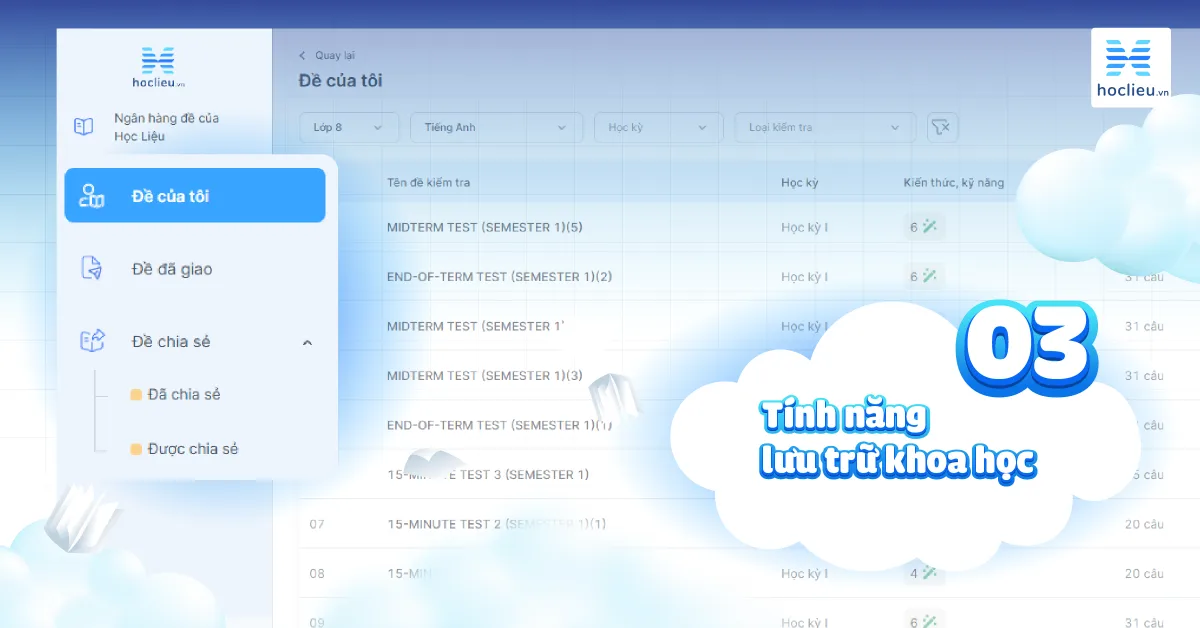Open the Lớp 8 grade dropdown

click(x=349, y=127)
